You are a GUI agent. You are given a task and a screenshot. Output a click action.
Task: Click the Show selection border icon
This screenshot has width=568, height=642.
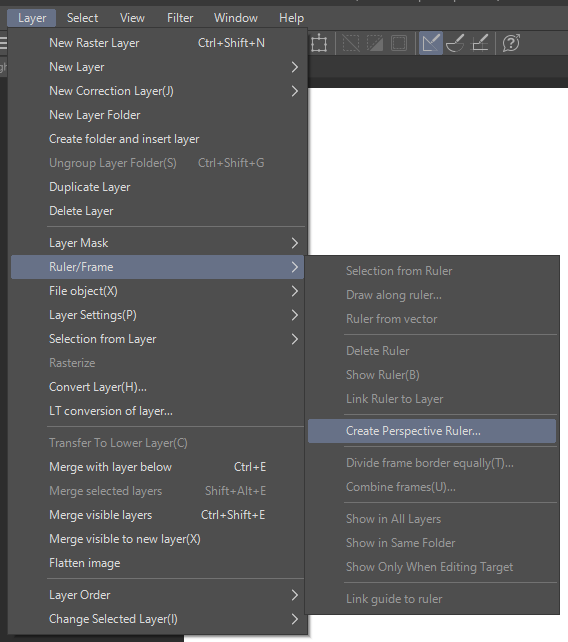click(x=399, y=43)
